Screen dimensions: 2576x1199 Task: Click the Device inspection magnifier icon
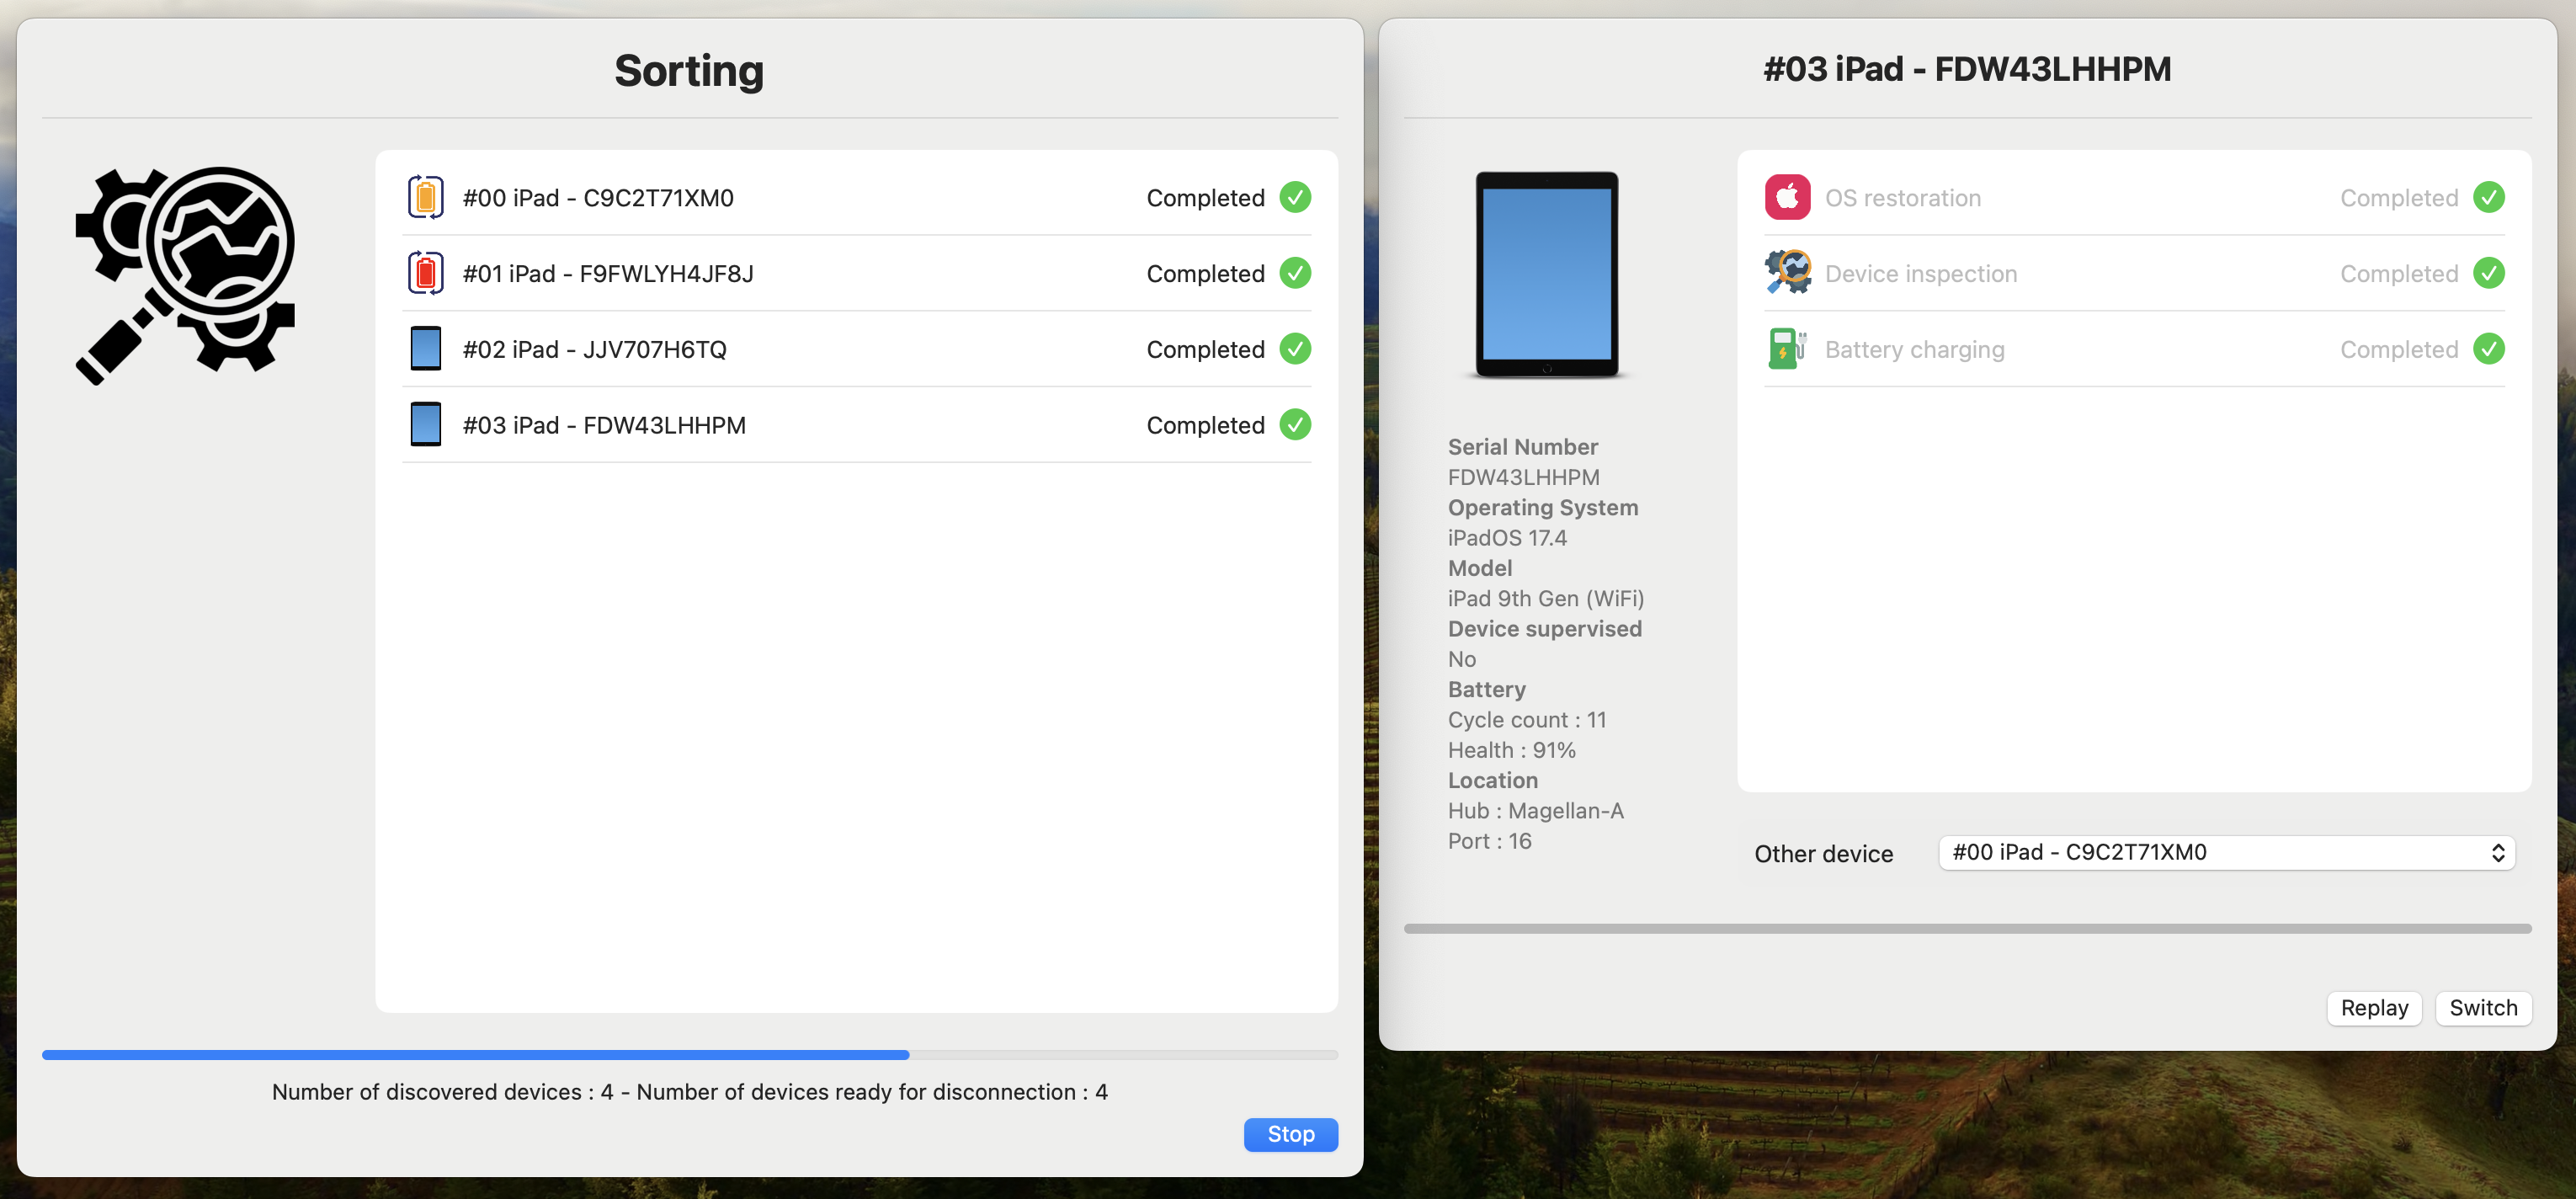[x=1787, y=273]
